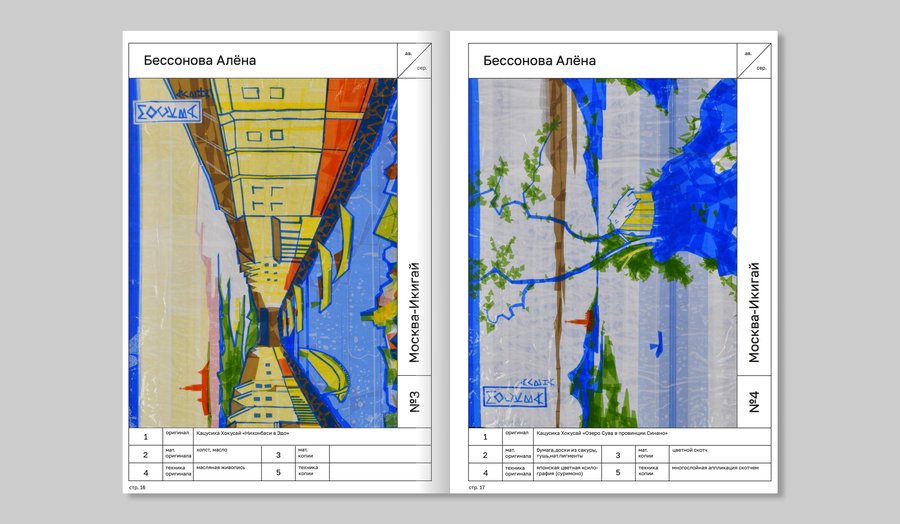Click 'Кацусика Хокусай «Нихонбаси в Эдо»' cell
Image resolution: width=900 pixels, height=524 pixels.
click(312, 436)
